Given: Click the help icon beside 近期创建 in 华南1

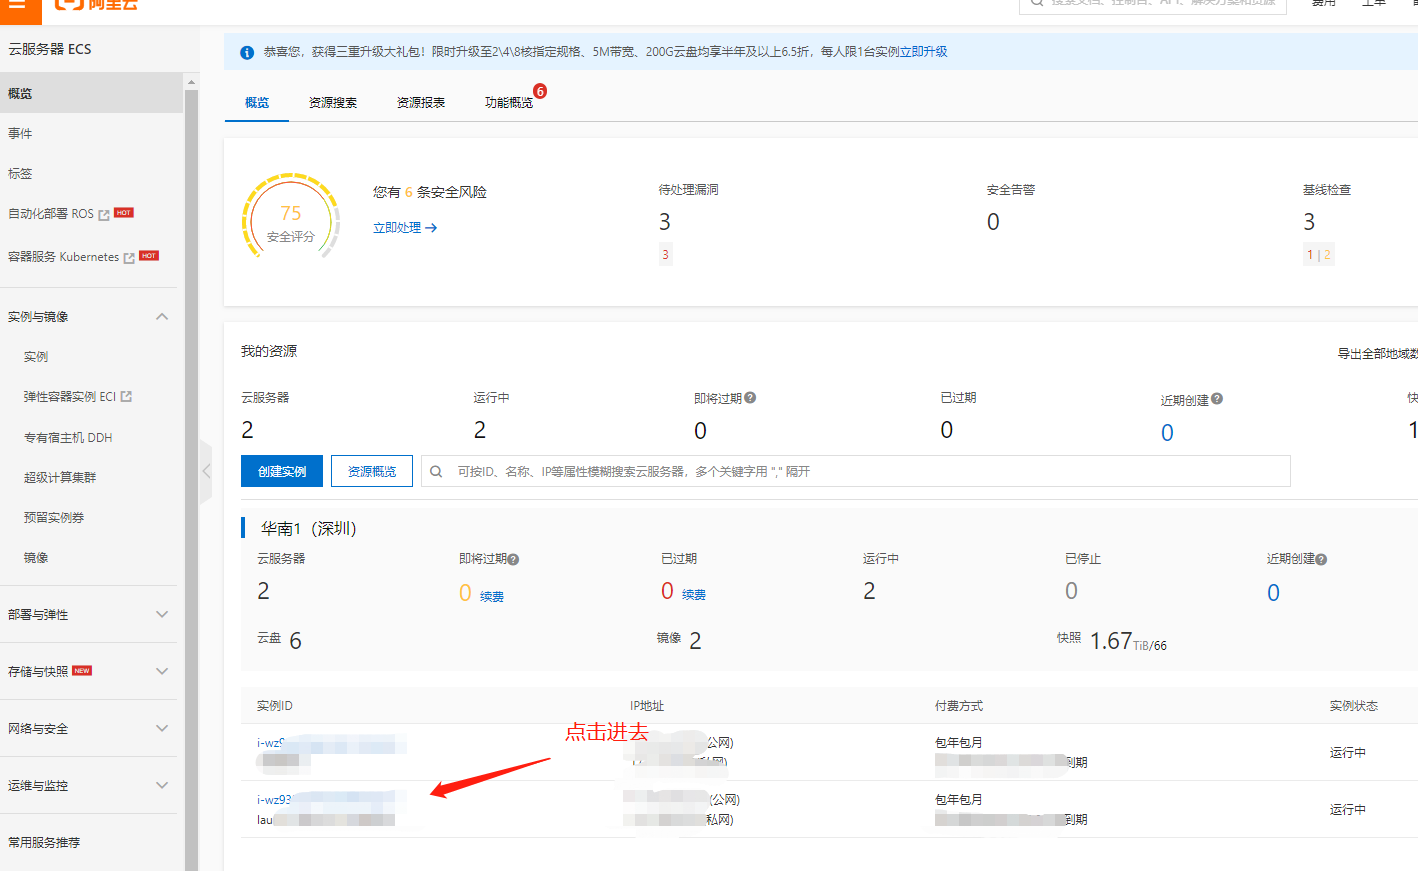Looking at the screenshot, I should pyautogui.click(x=1321, y=560).
